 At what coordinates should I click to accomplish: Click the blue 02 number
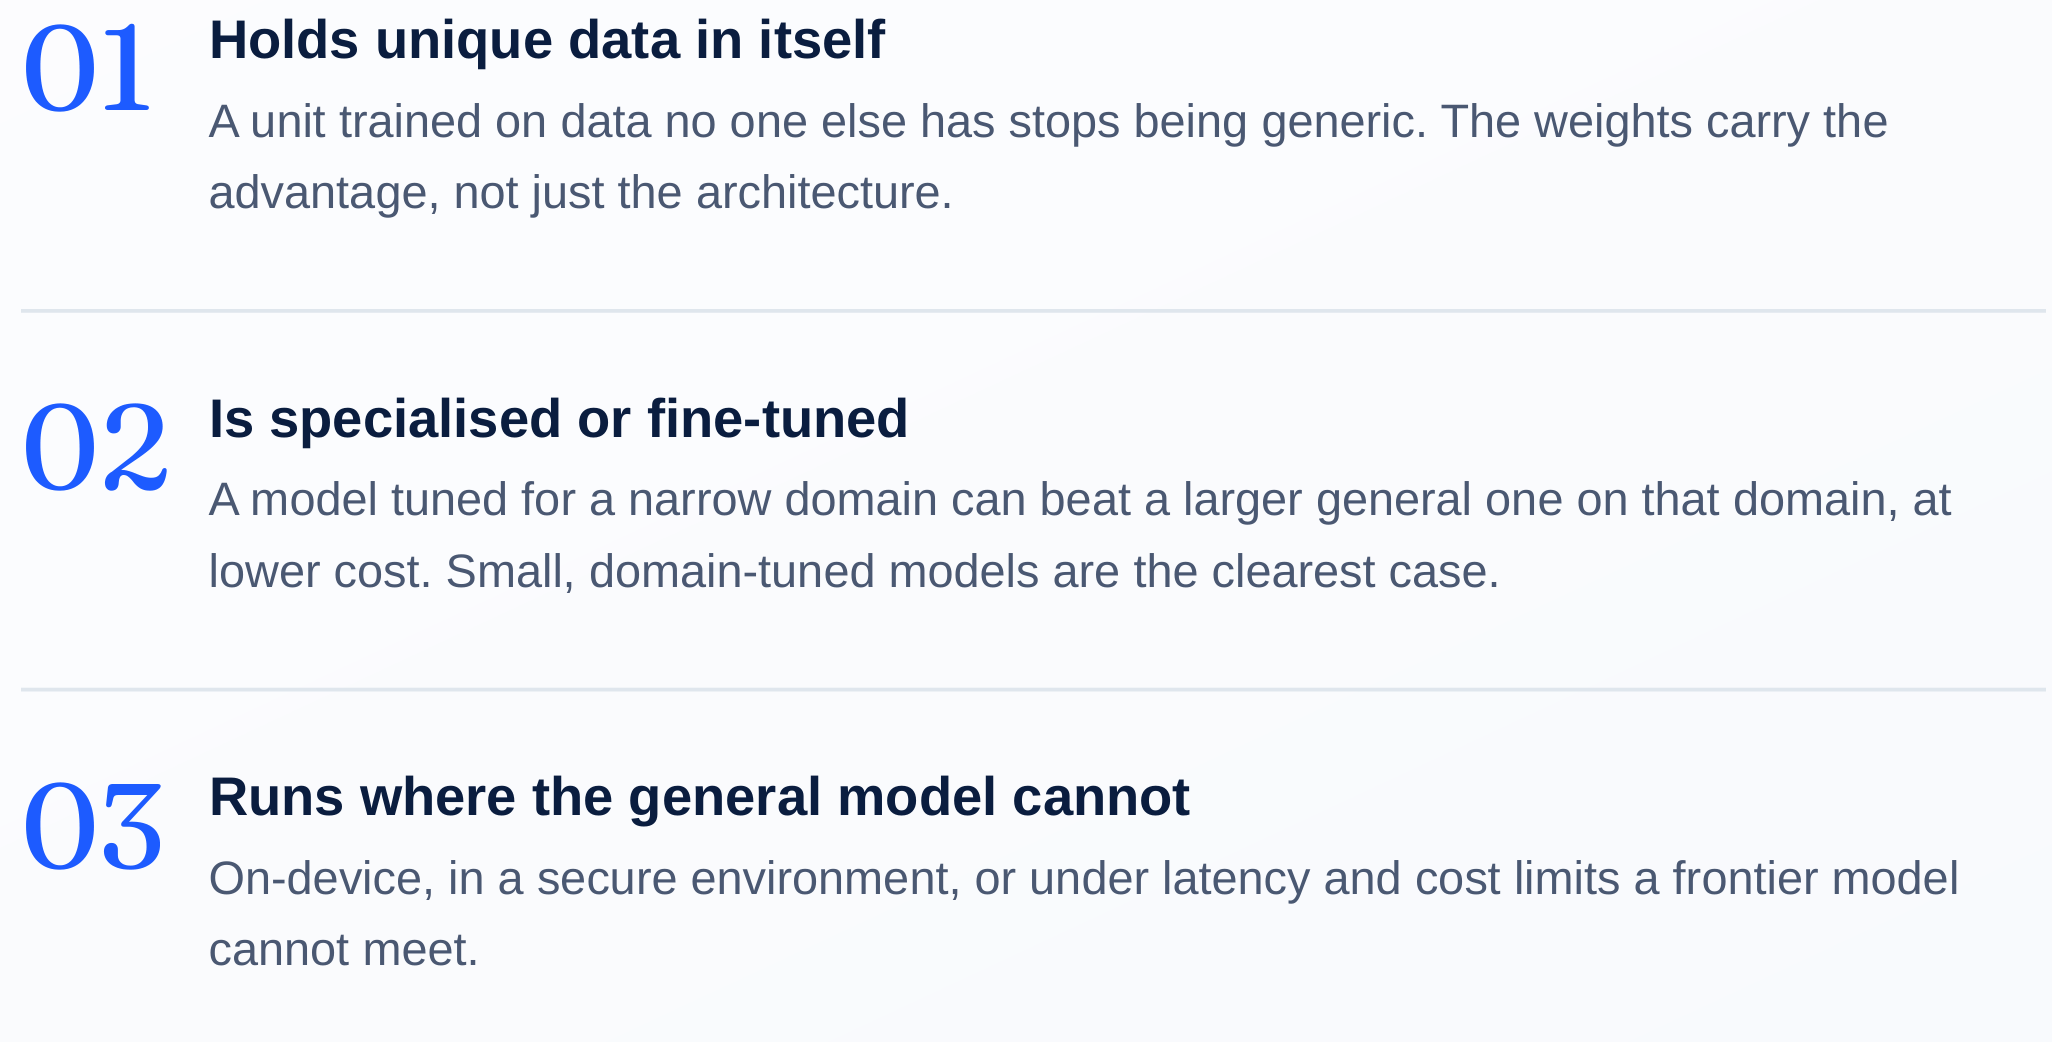(95, 447)
